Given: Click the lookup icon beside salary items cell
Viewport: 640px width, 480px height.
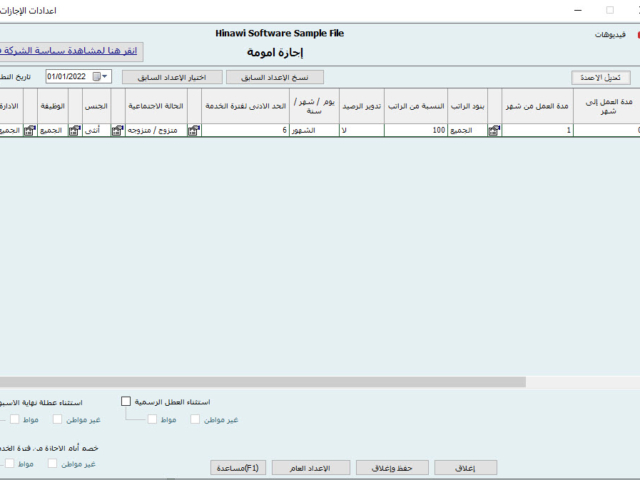Looking at the screenshot, I should point(494,130).
